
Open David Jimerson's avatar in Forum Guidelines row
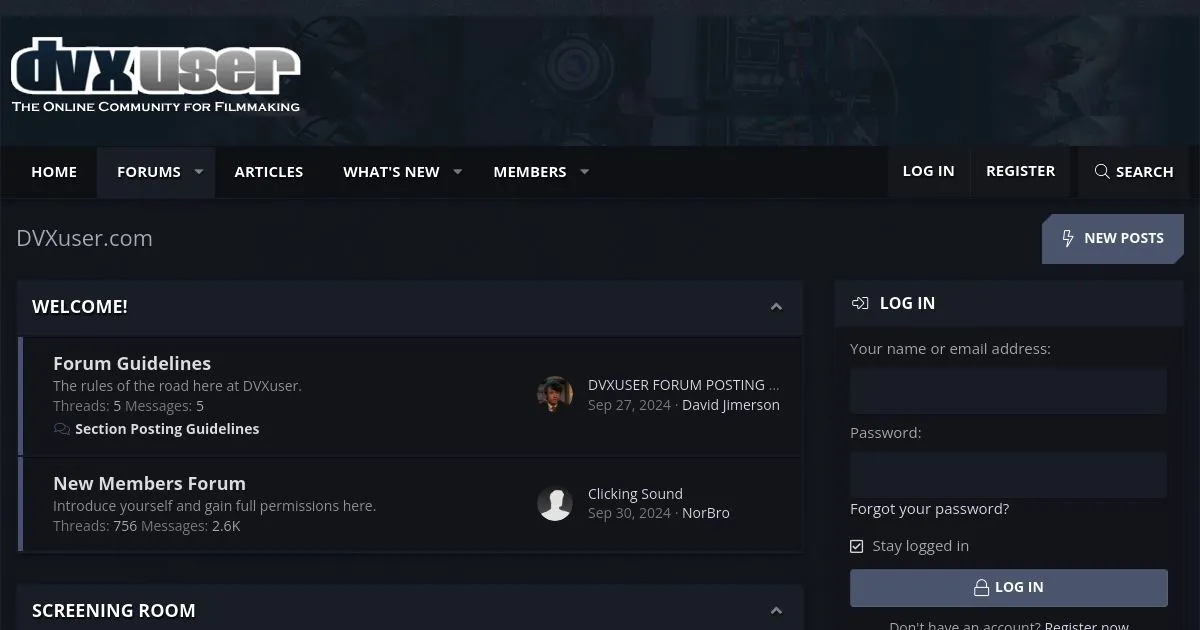[555, 395]
